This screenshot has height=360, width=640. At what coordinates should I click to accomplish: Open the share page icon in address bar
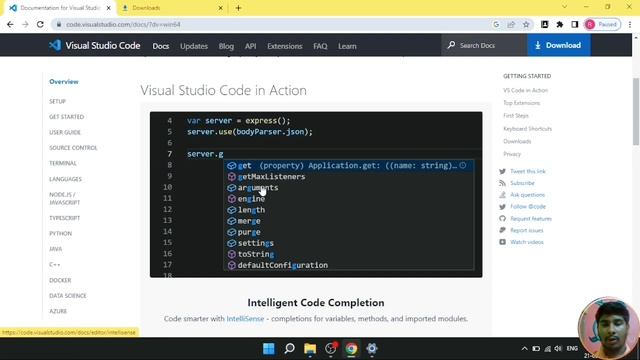(511, 24)
